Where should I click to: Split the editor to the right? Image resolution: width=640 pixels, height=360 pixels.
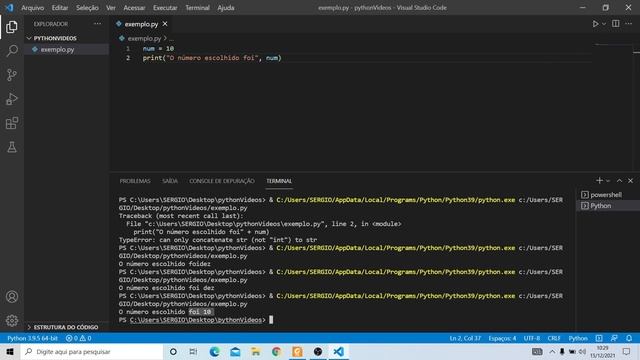tap(616, 24)
